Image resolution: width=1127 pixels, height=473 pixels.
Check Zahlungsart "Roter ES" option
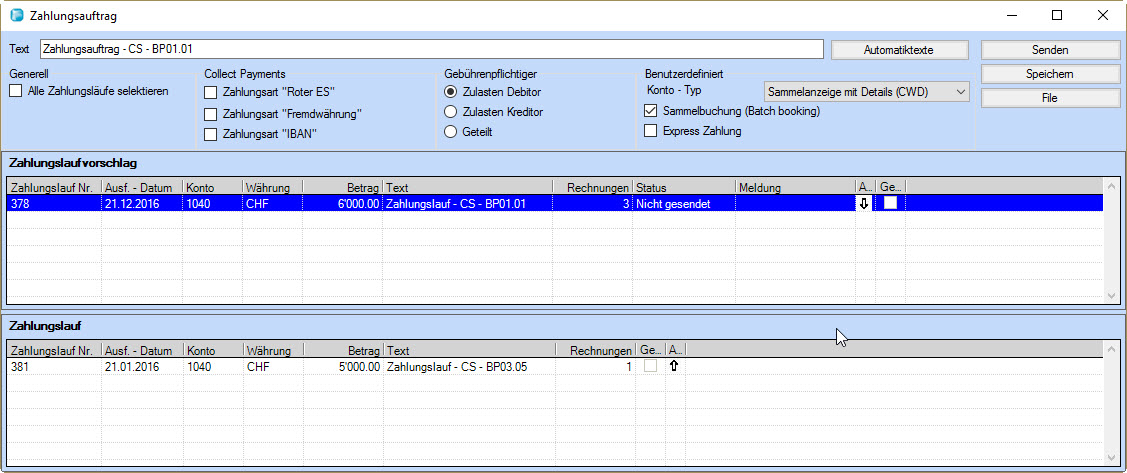pyautogui.click(x=210, y=93)
